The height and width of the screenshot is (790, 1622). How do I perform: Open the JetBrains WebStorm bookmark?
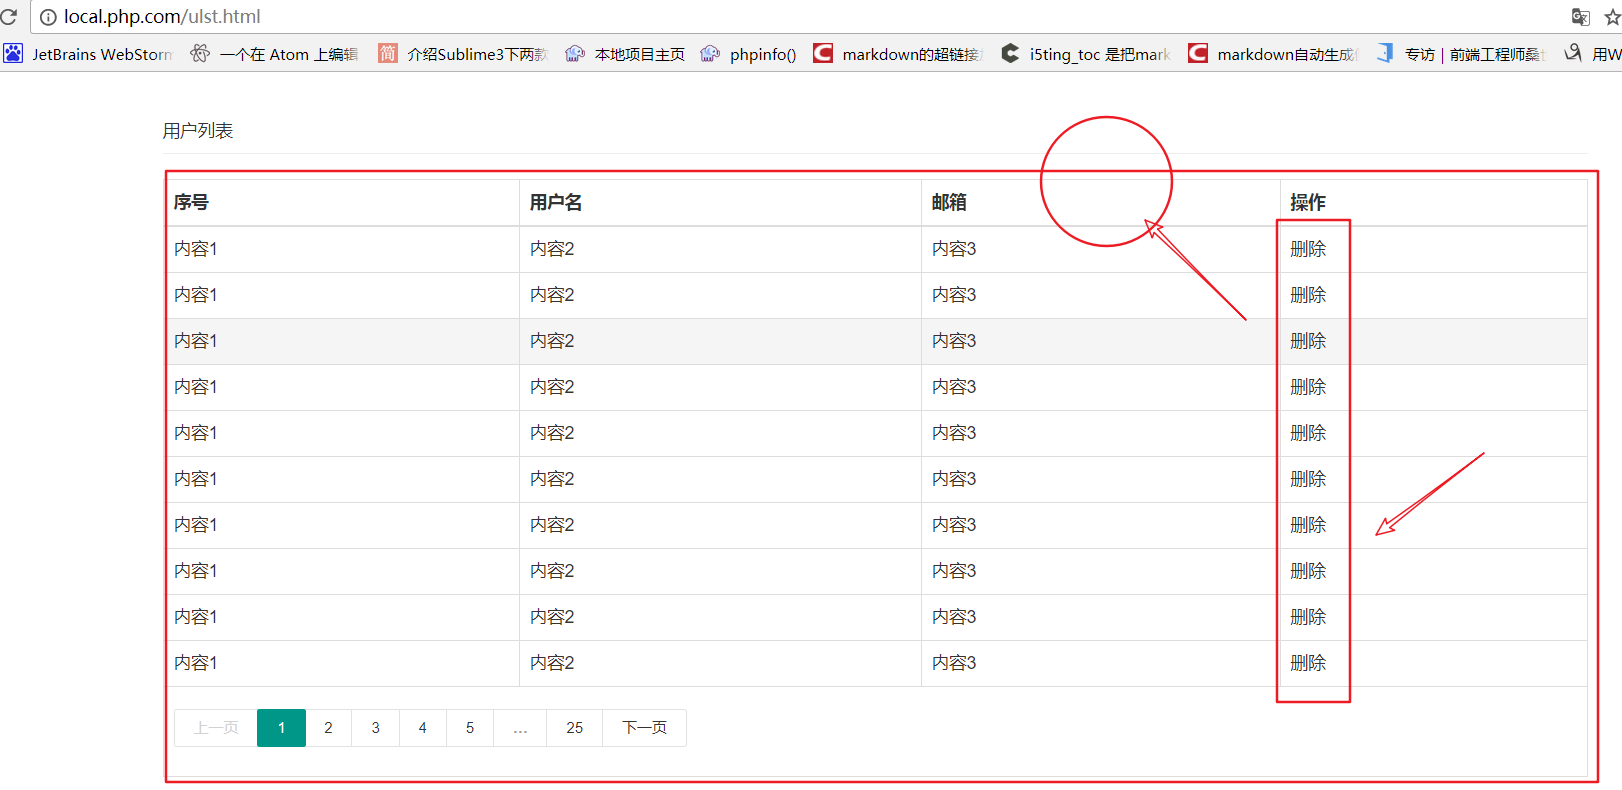[x=88, y=54]
